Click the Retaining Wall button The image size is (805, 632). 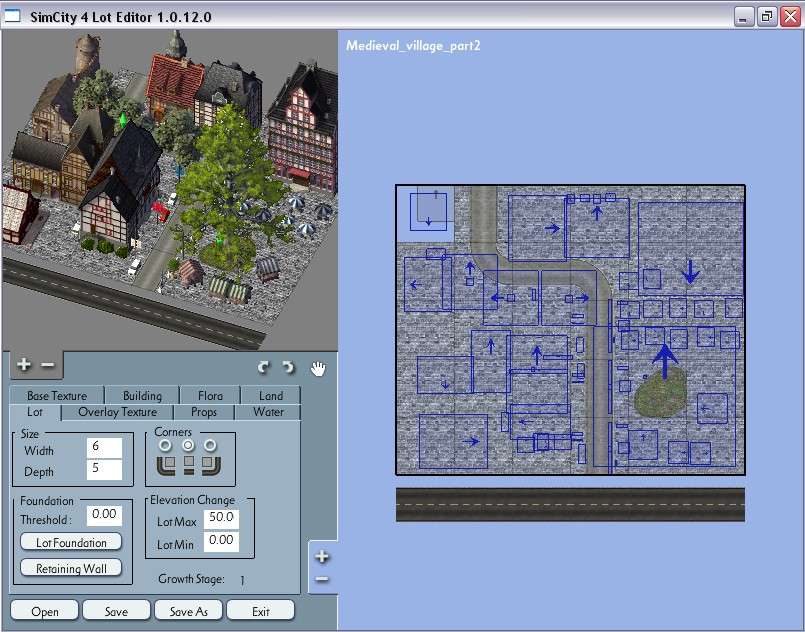[x=71, y=568]
